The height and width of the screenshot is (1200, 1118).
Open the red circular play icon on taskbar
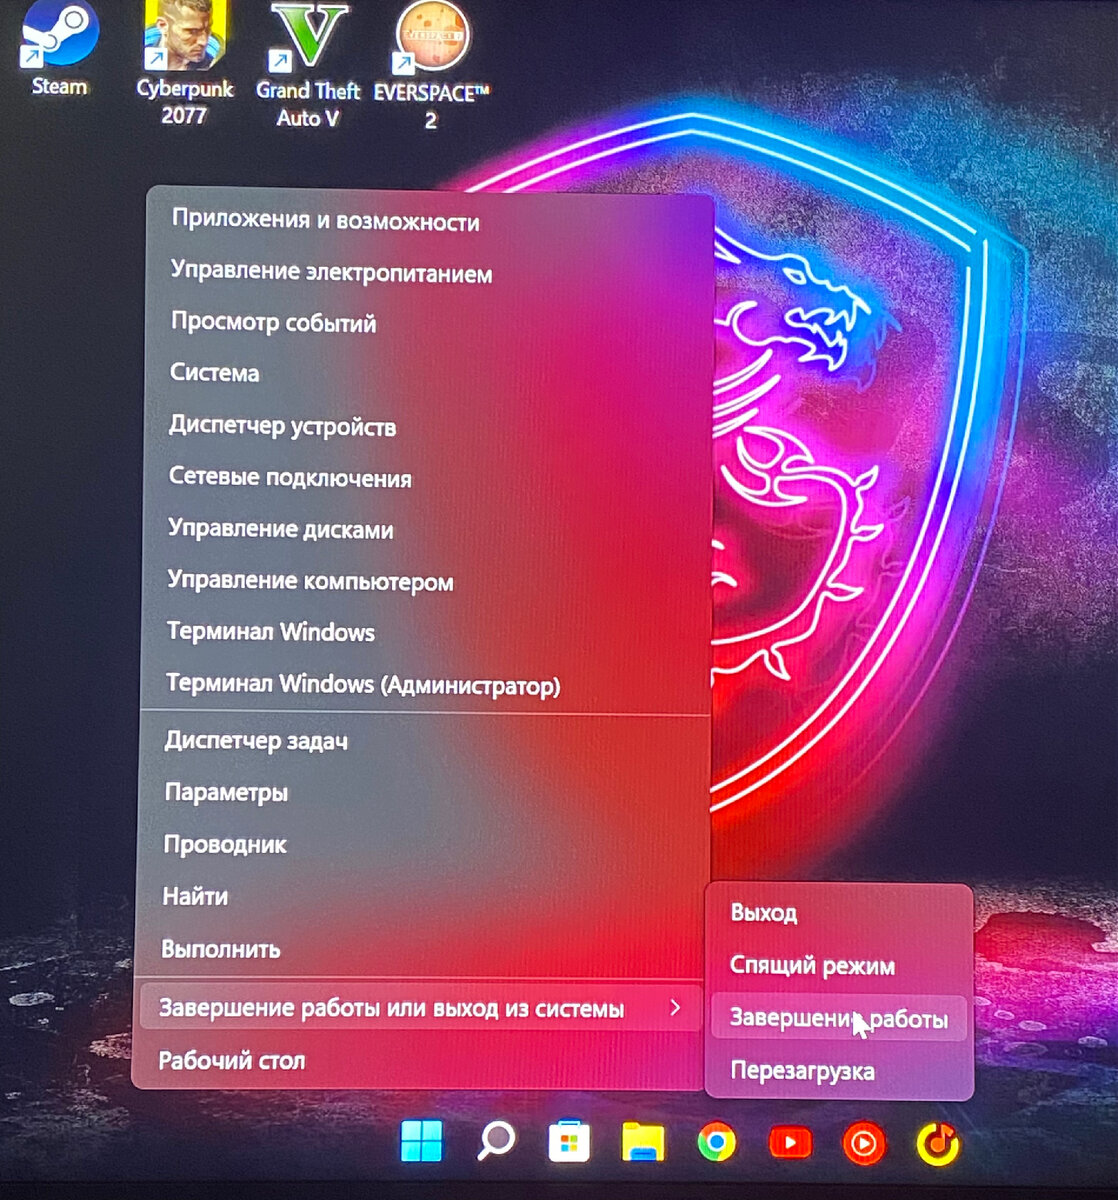pos(864,1143)
